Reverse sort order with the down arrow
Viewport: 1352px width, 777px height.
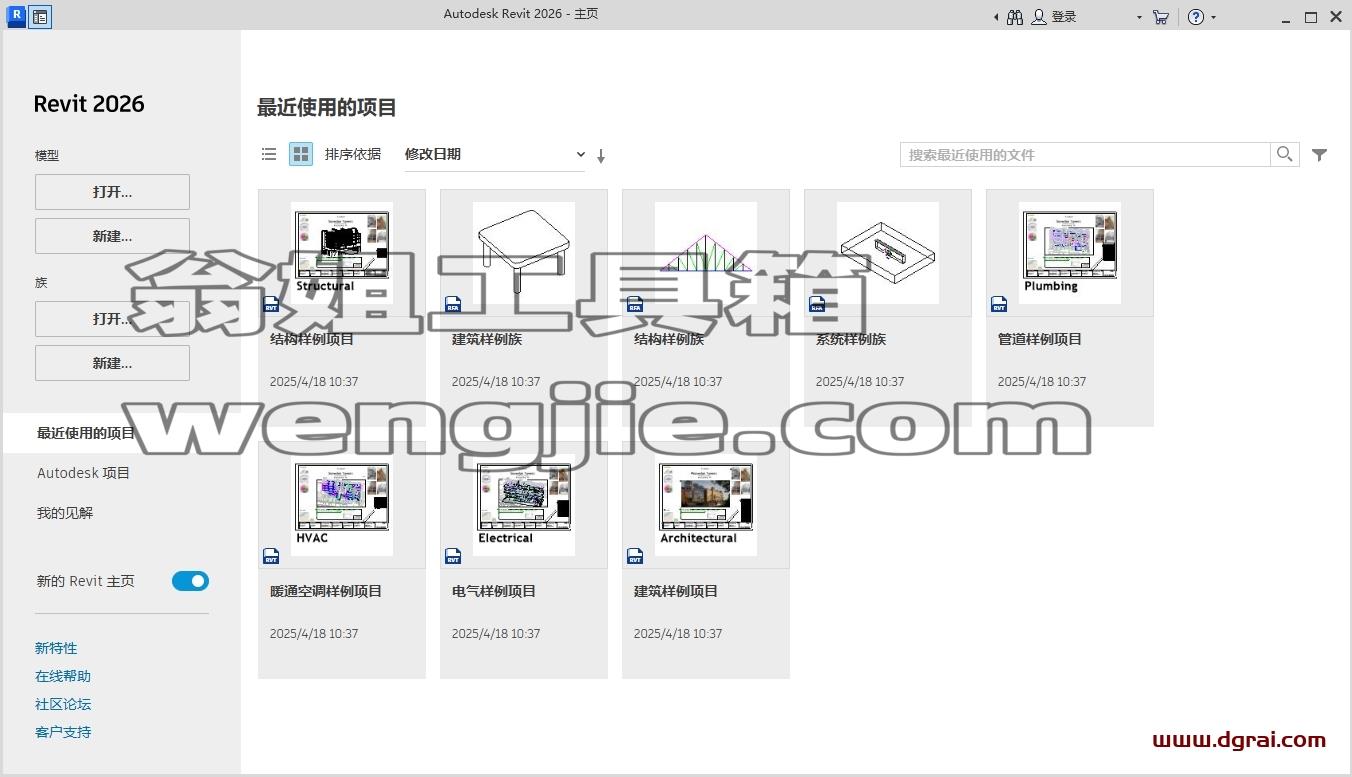coord(601,155)
